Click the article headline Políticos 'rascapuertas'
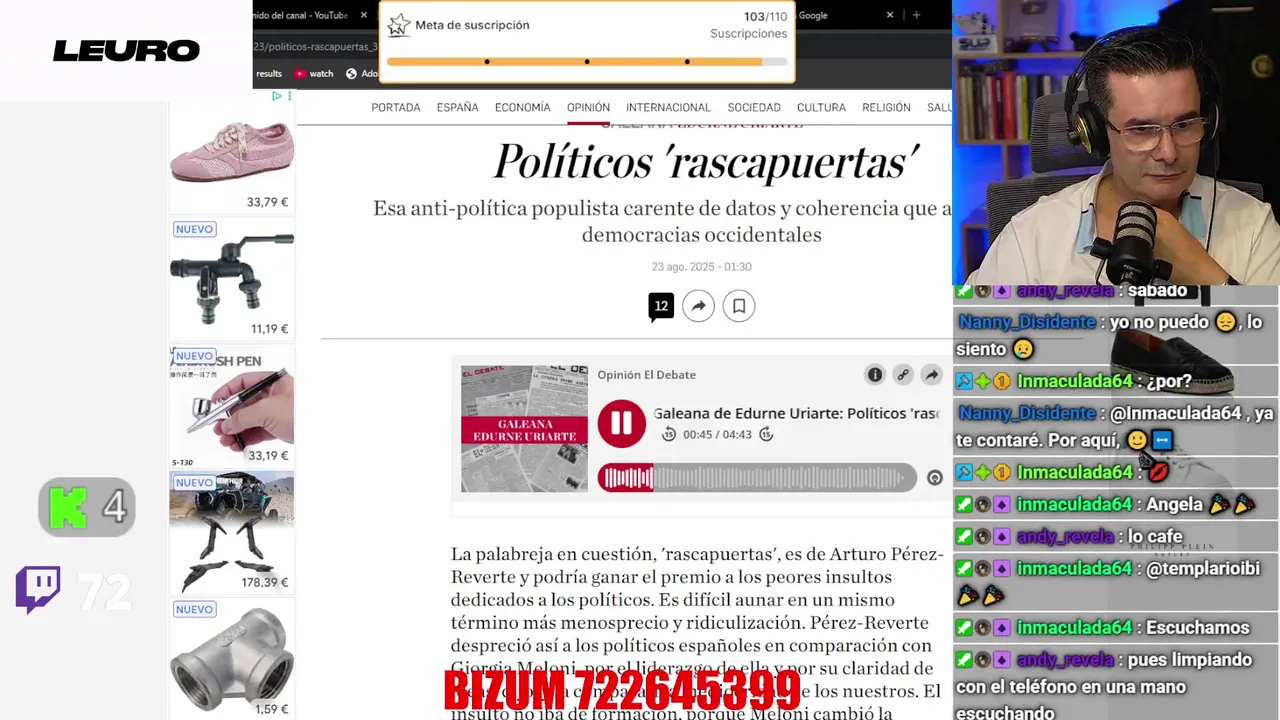 coord(707,161)
